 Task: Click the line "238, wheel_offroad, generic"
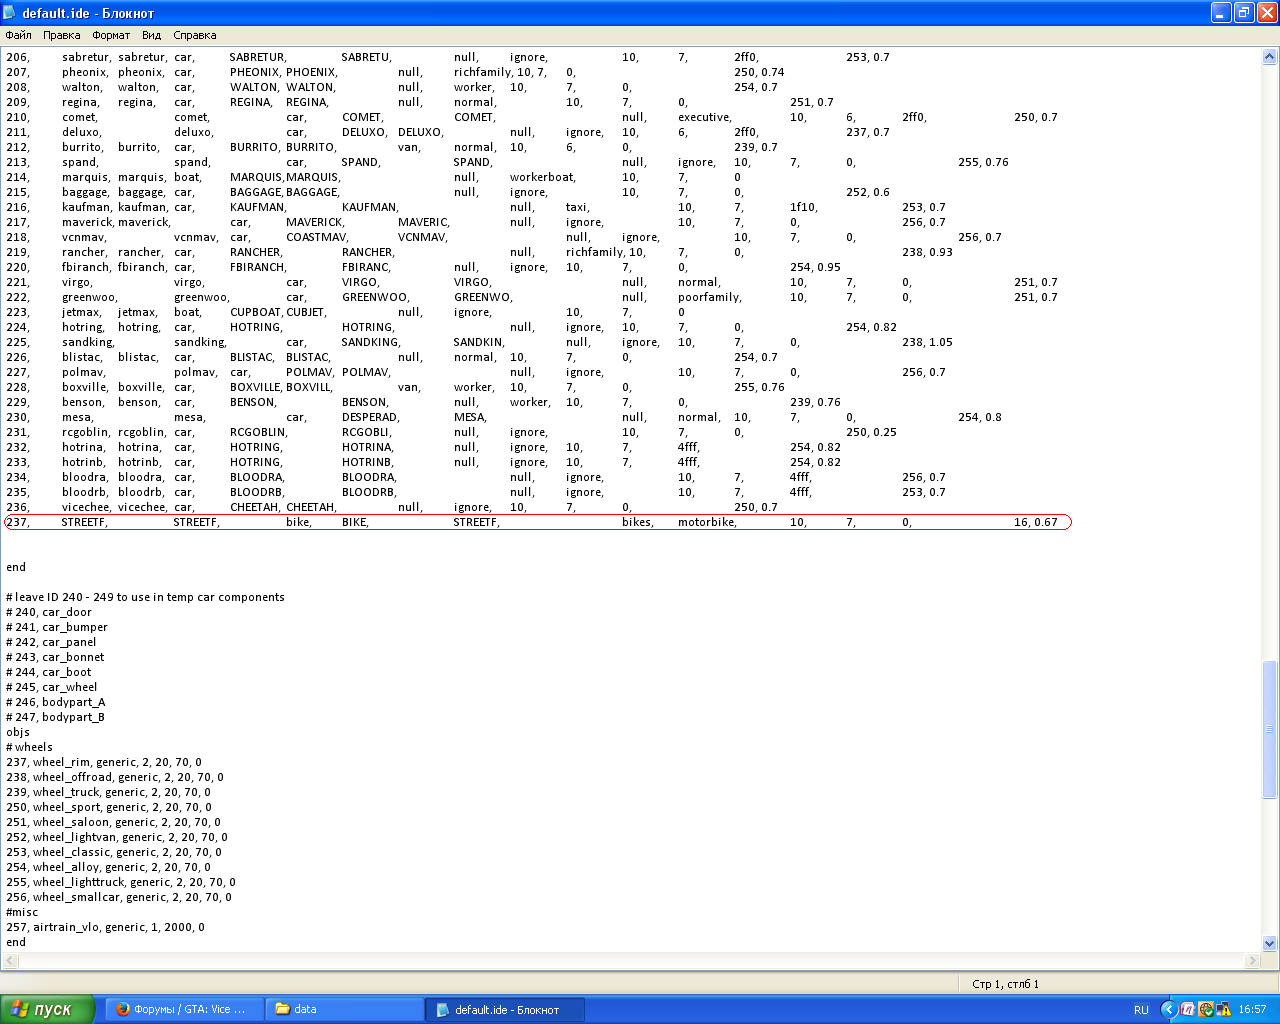coord(115,777)
